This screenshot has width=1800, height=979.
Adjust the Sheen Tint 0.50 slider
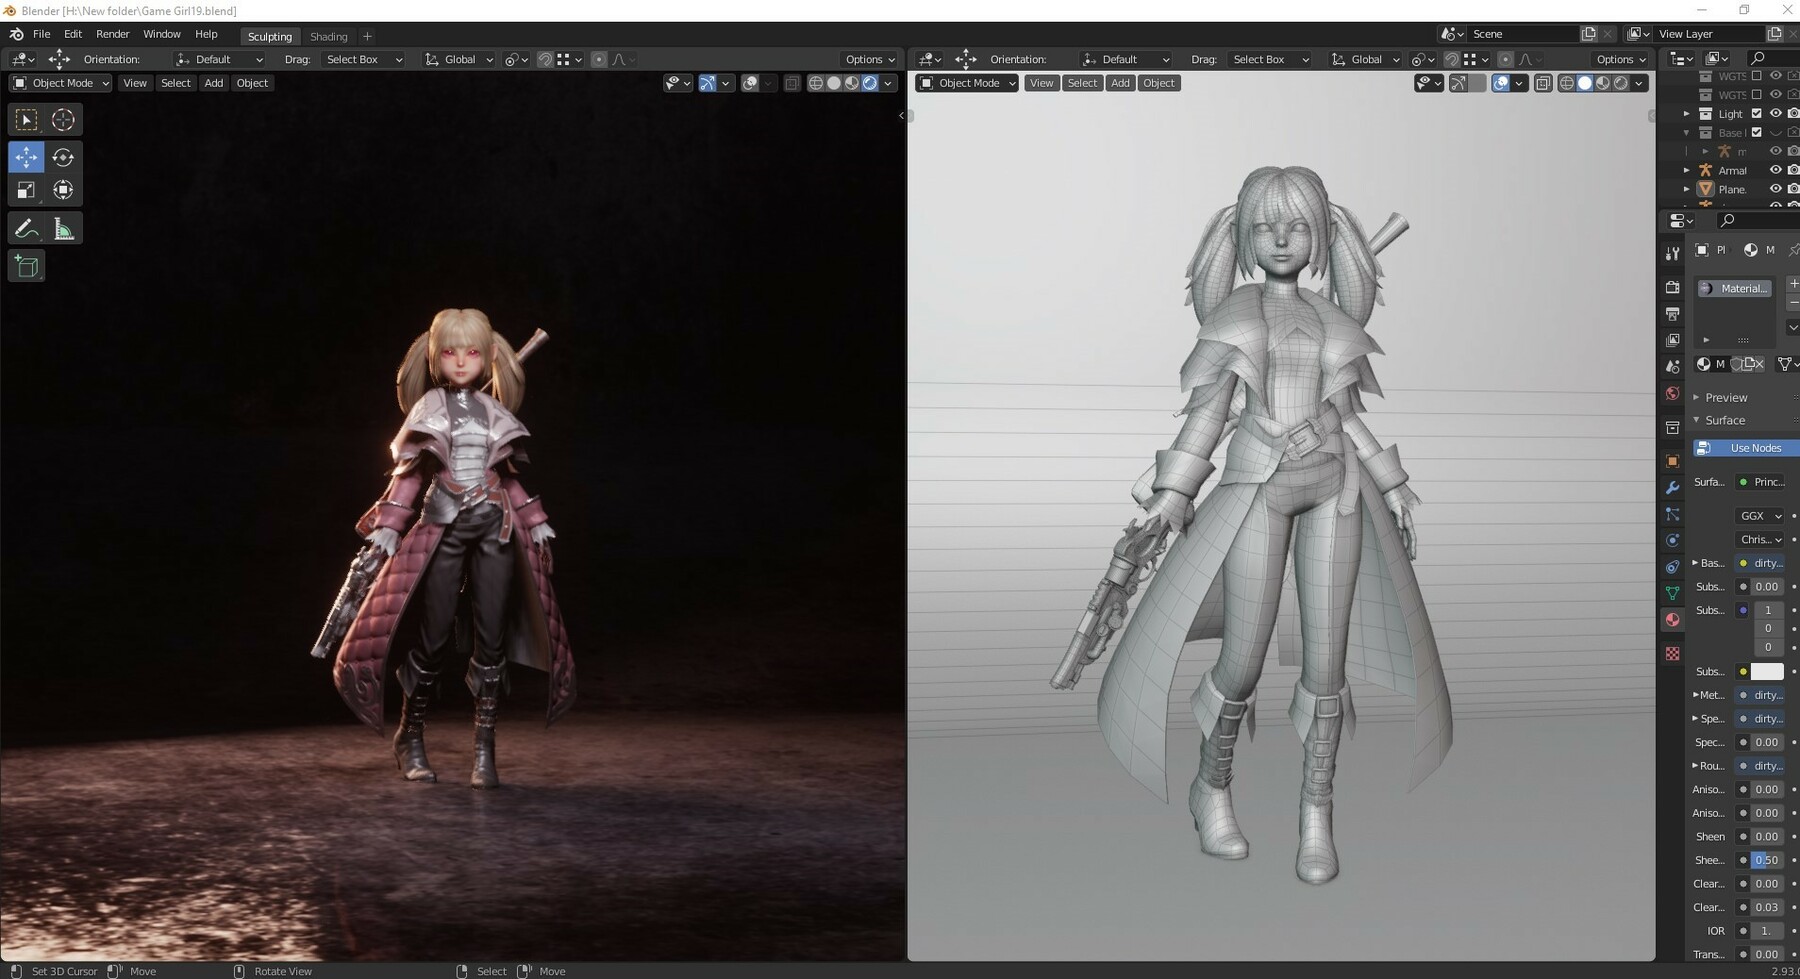coord(1765,860)
